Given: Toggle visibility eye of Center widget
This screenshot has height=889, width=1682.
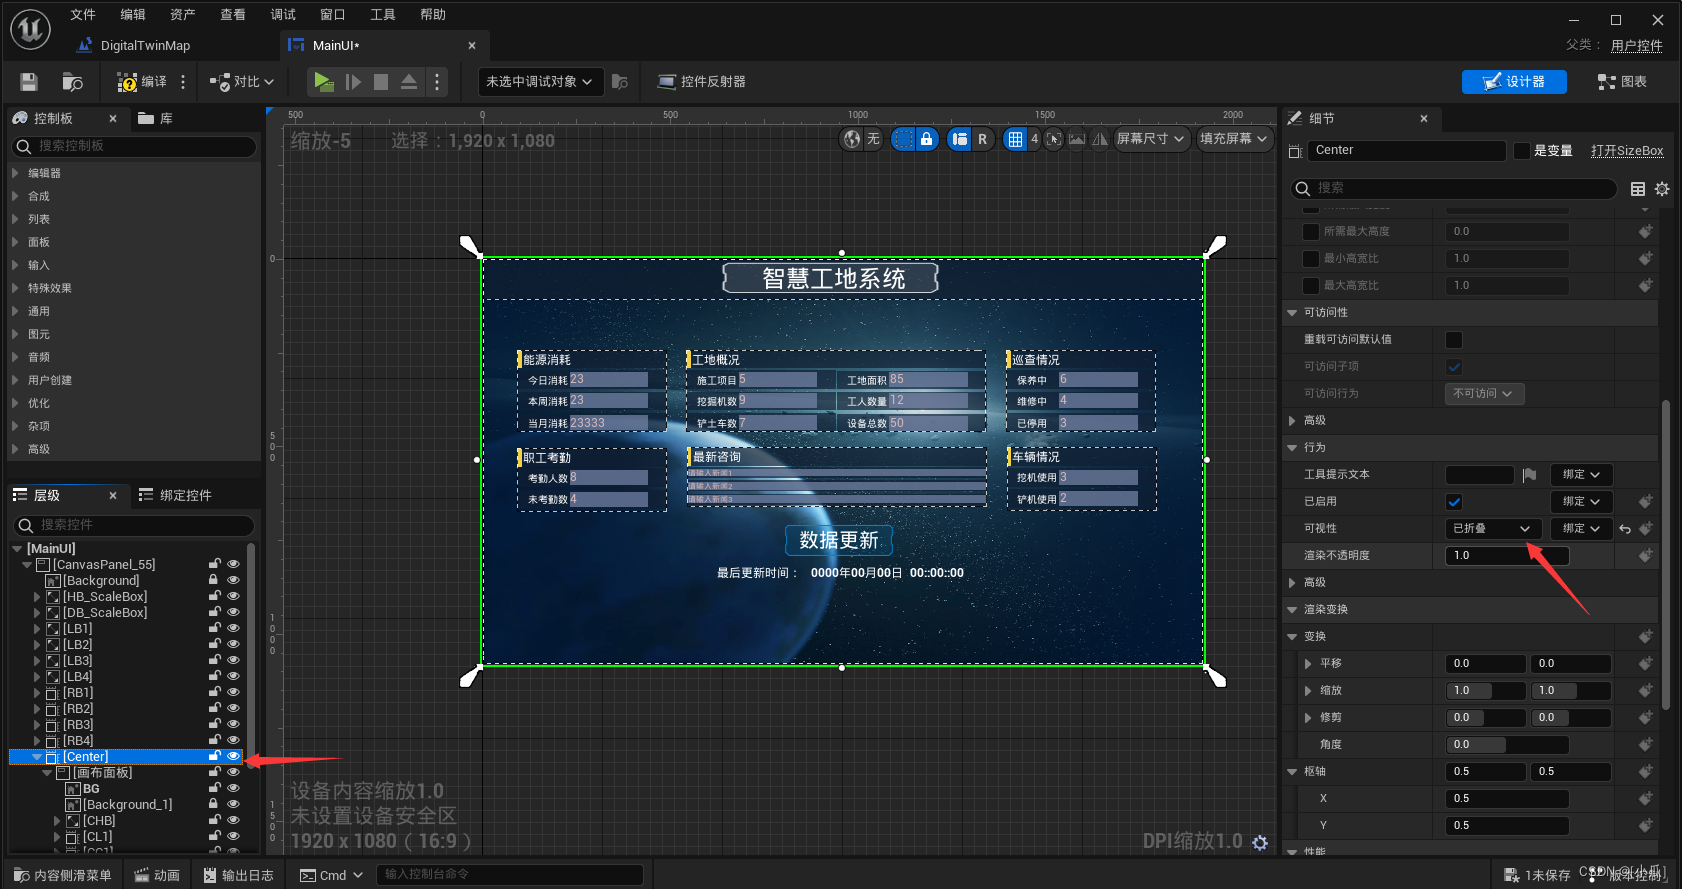Looking at the screenshot, I should [233, 757].
